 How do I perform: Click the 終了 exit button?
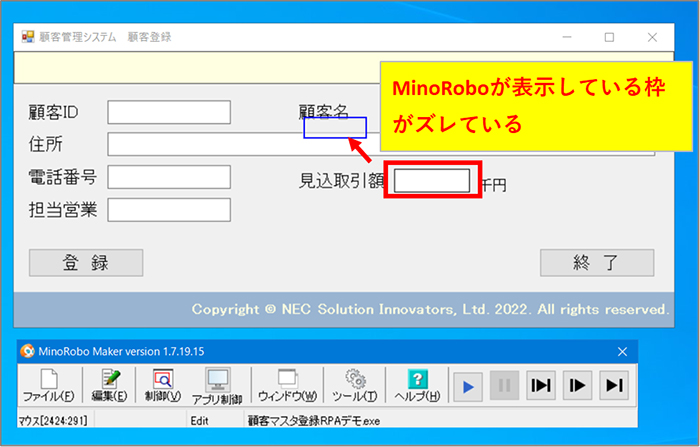click(x=596, y=263)
